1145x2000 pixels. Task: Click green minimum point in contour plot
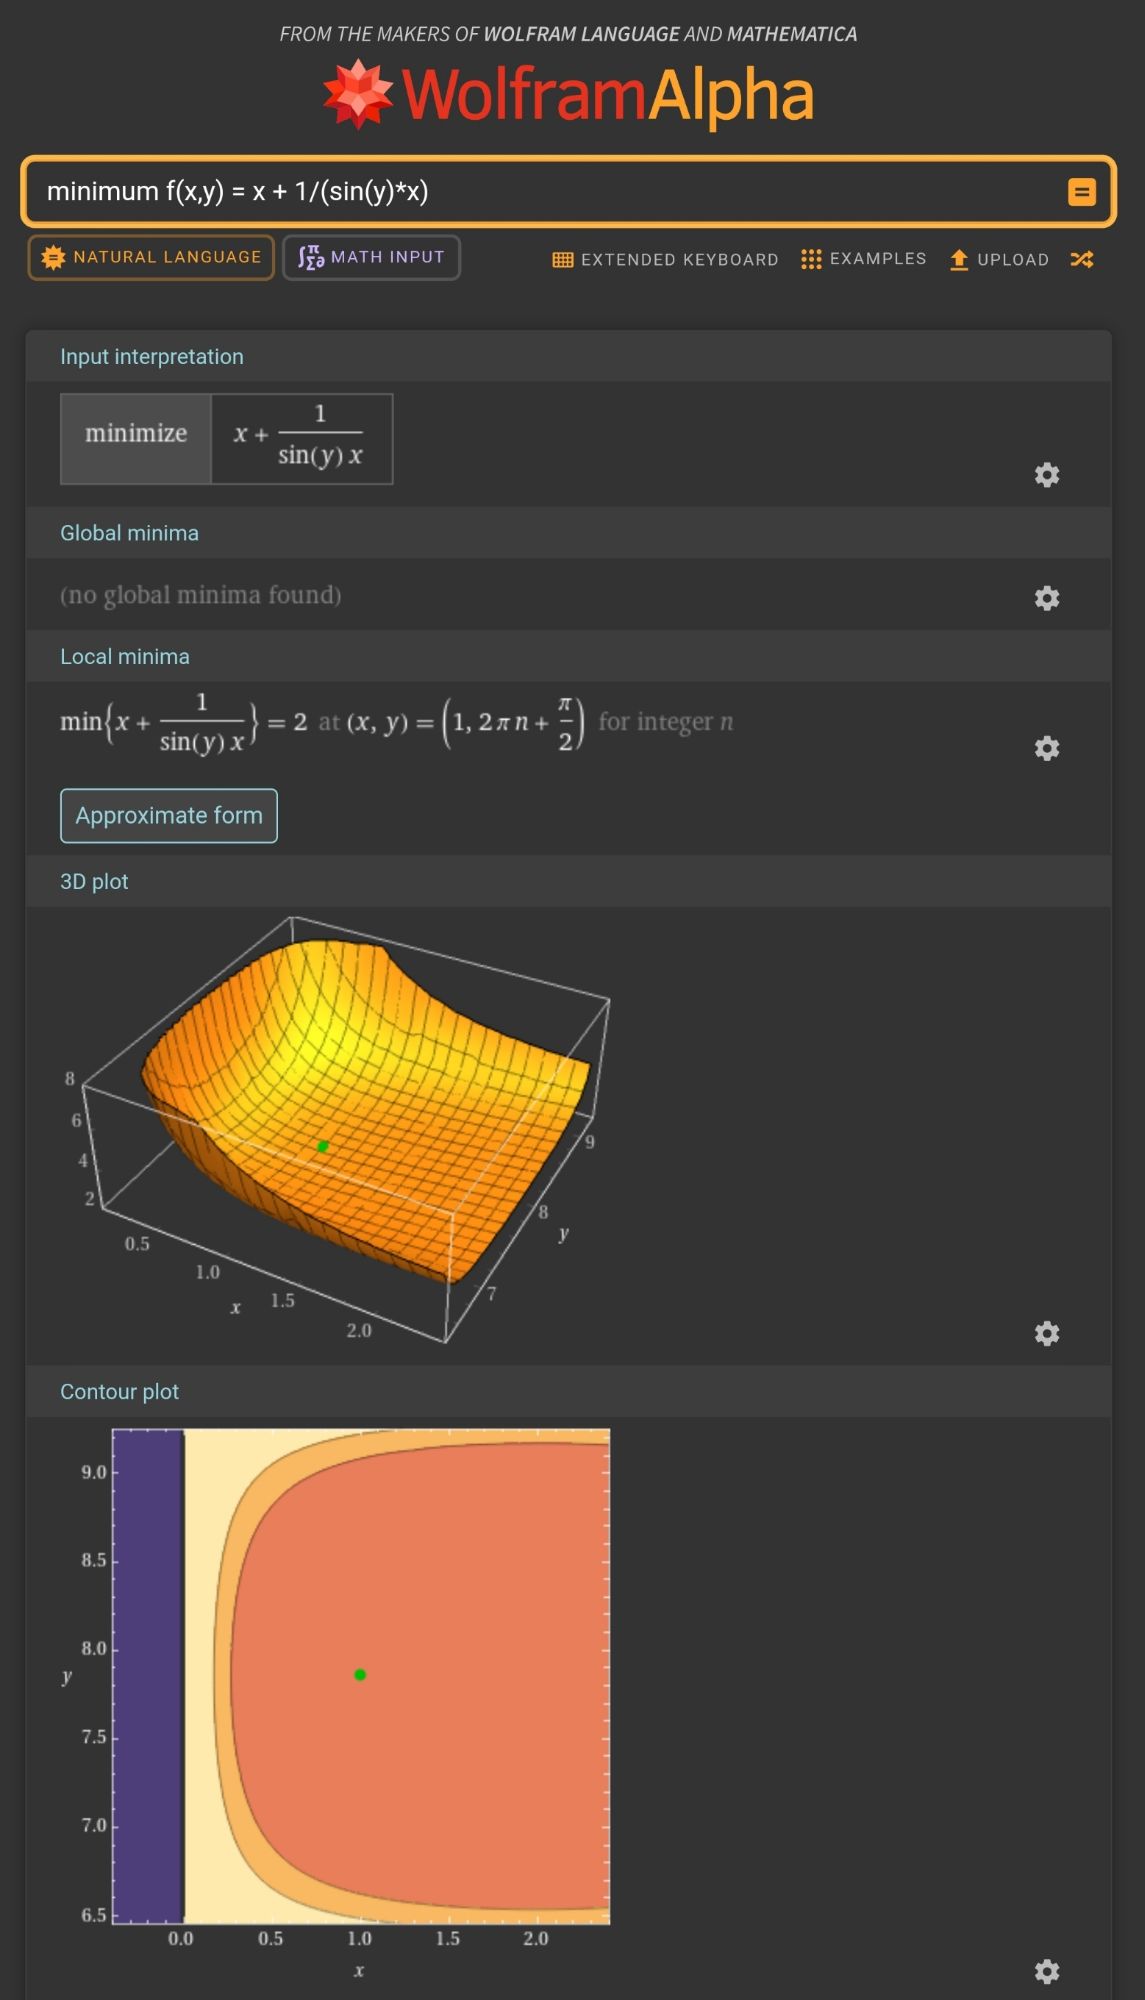360,1674
